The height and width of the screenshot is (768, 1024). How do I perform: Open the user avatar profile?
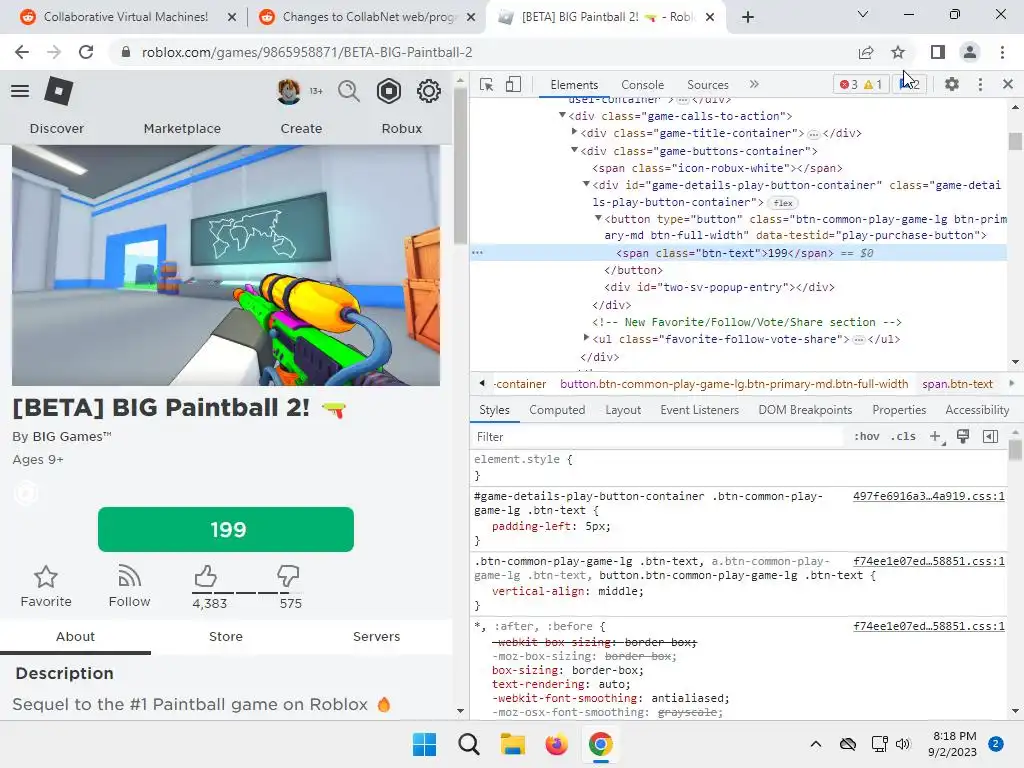289,91
